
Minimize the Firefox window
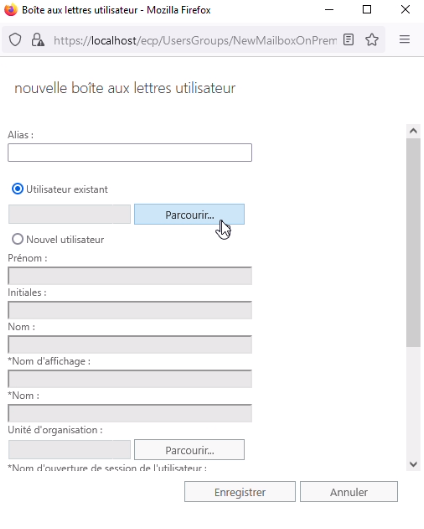point(329,9)
